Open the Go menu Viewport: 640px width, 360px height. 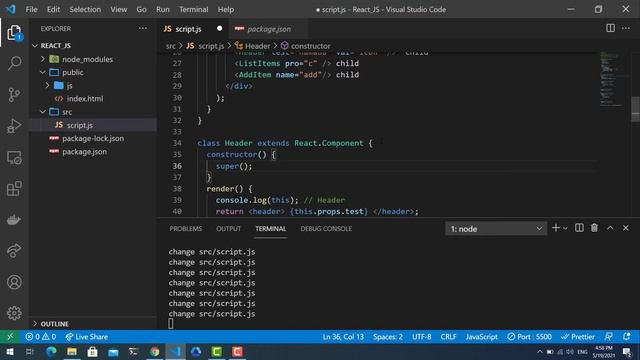pos(141,9)
